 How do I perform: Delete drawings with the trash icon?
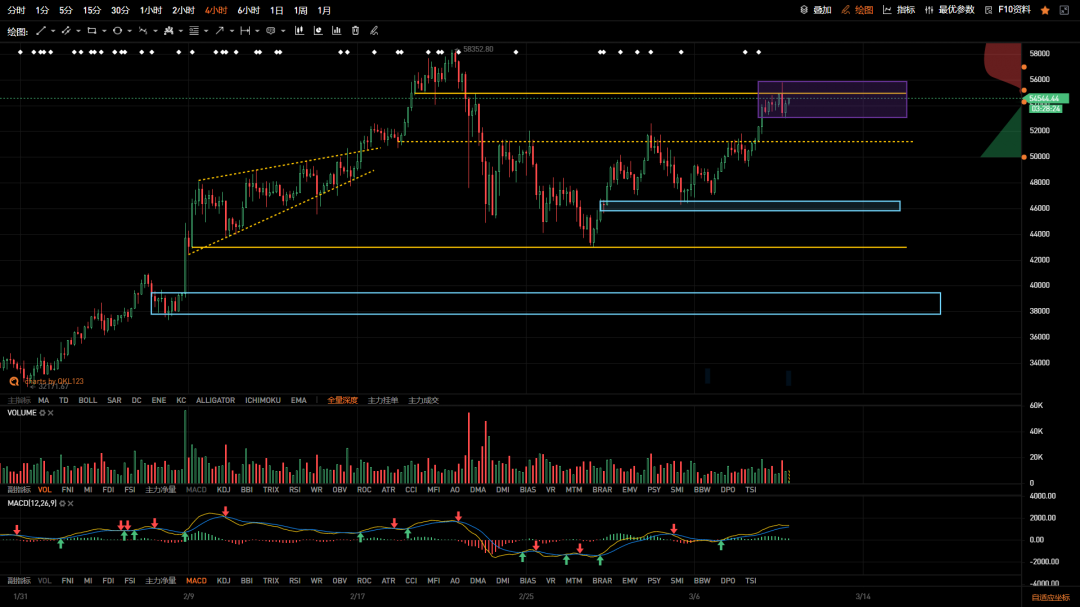[x=355, y=31]
